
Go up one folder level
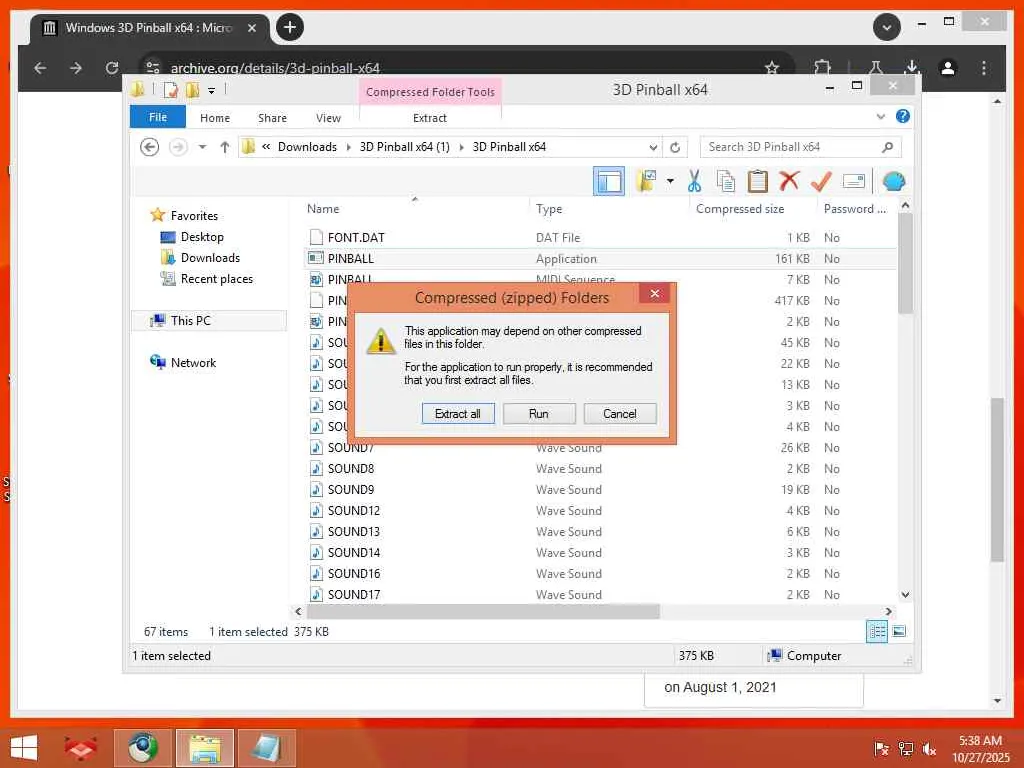coord(225,147)
